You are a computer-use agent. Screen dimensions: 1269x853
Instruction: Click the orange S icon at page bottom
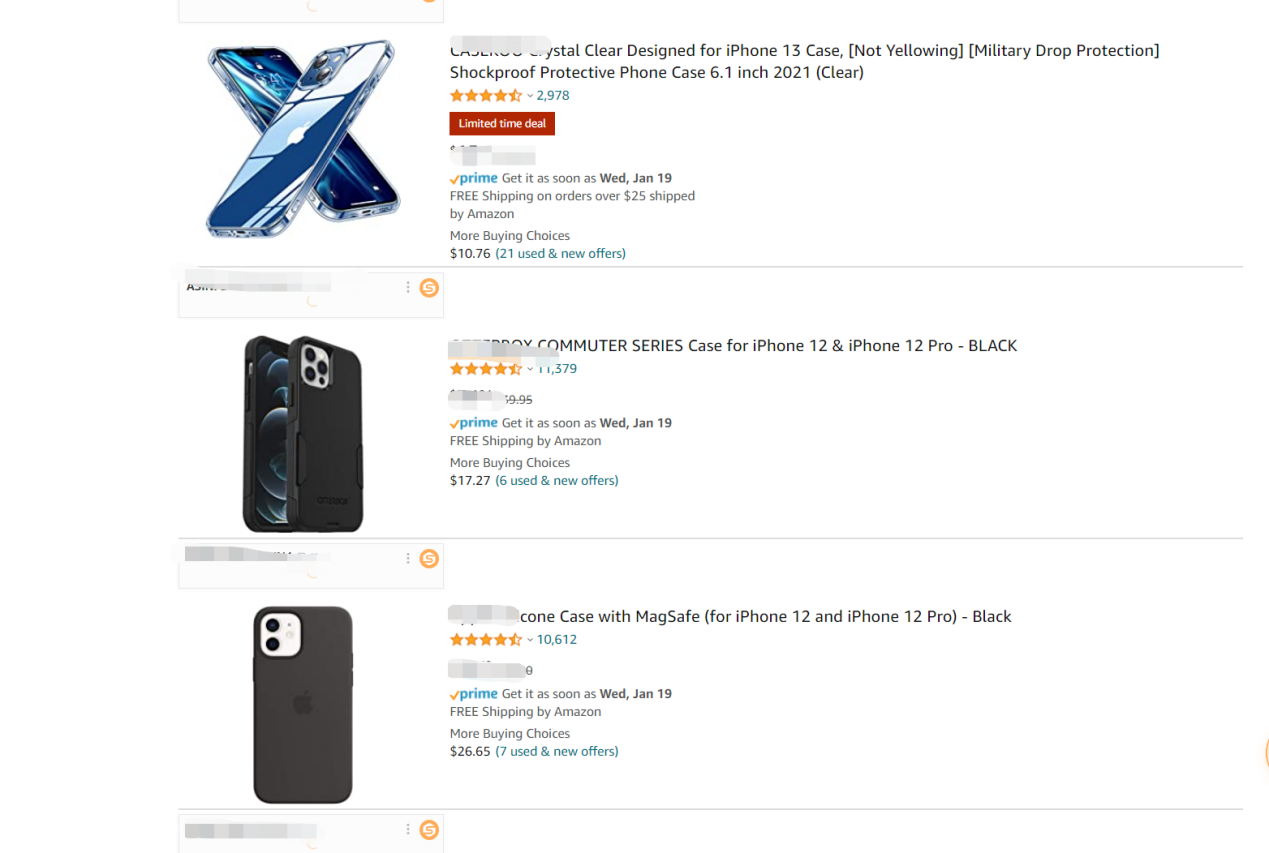coord(429,829)
